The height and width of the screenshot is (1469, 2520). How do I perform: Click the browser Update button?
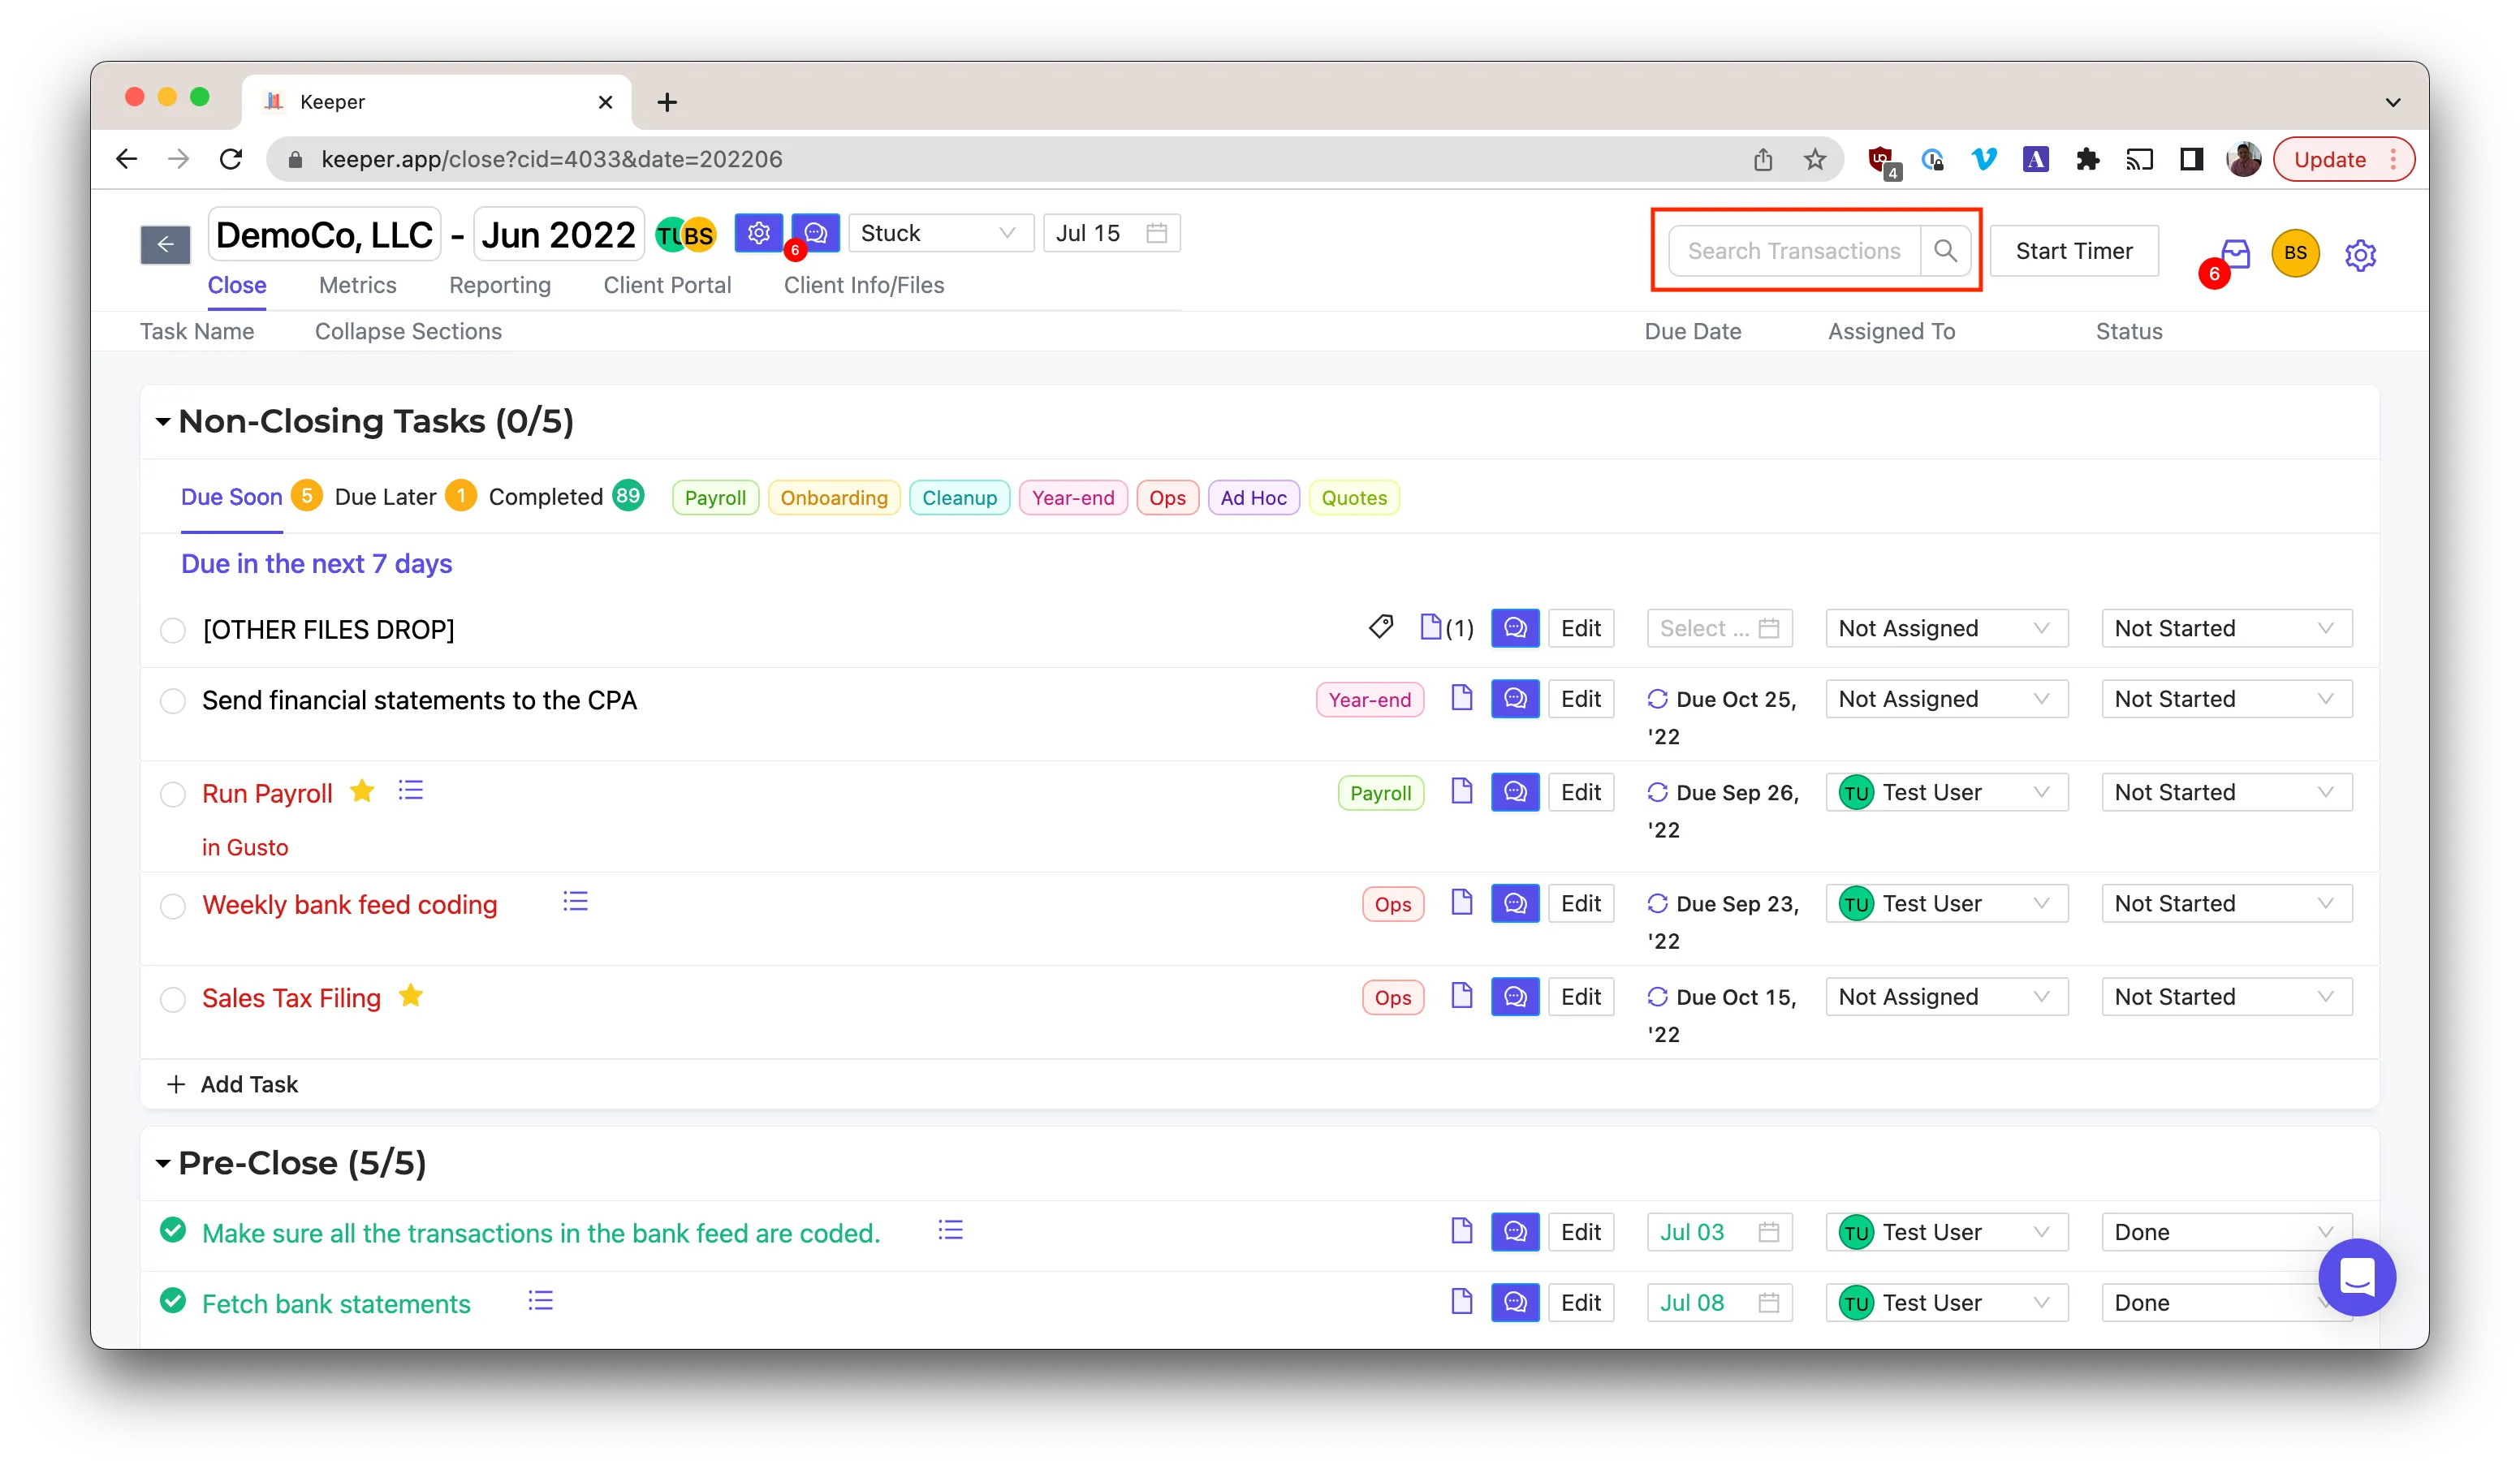2343,159
